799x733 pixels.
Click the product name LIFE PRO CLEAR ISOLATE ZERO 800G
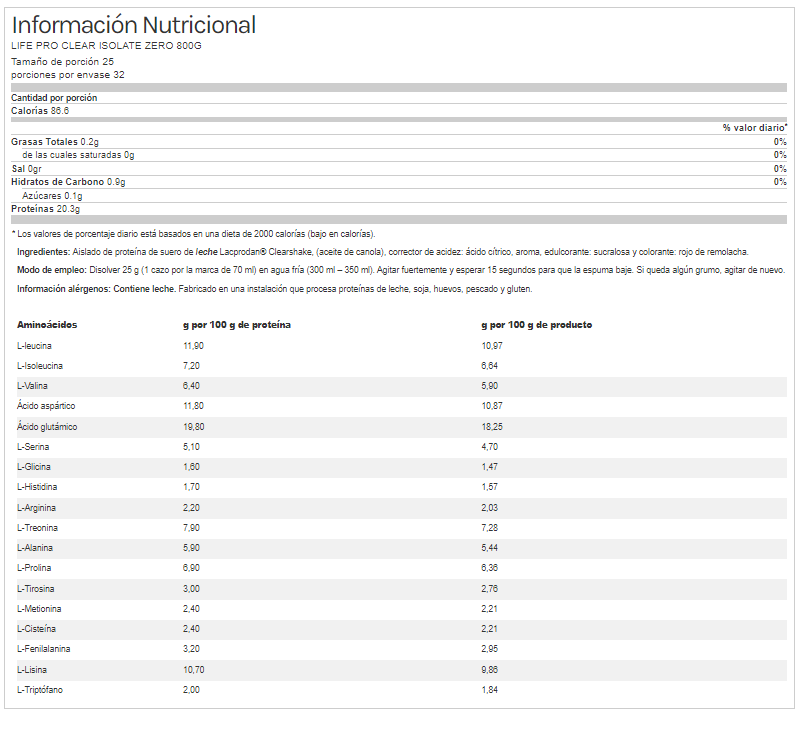tap(110, 46)
